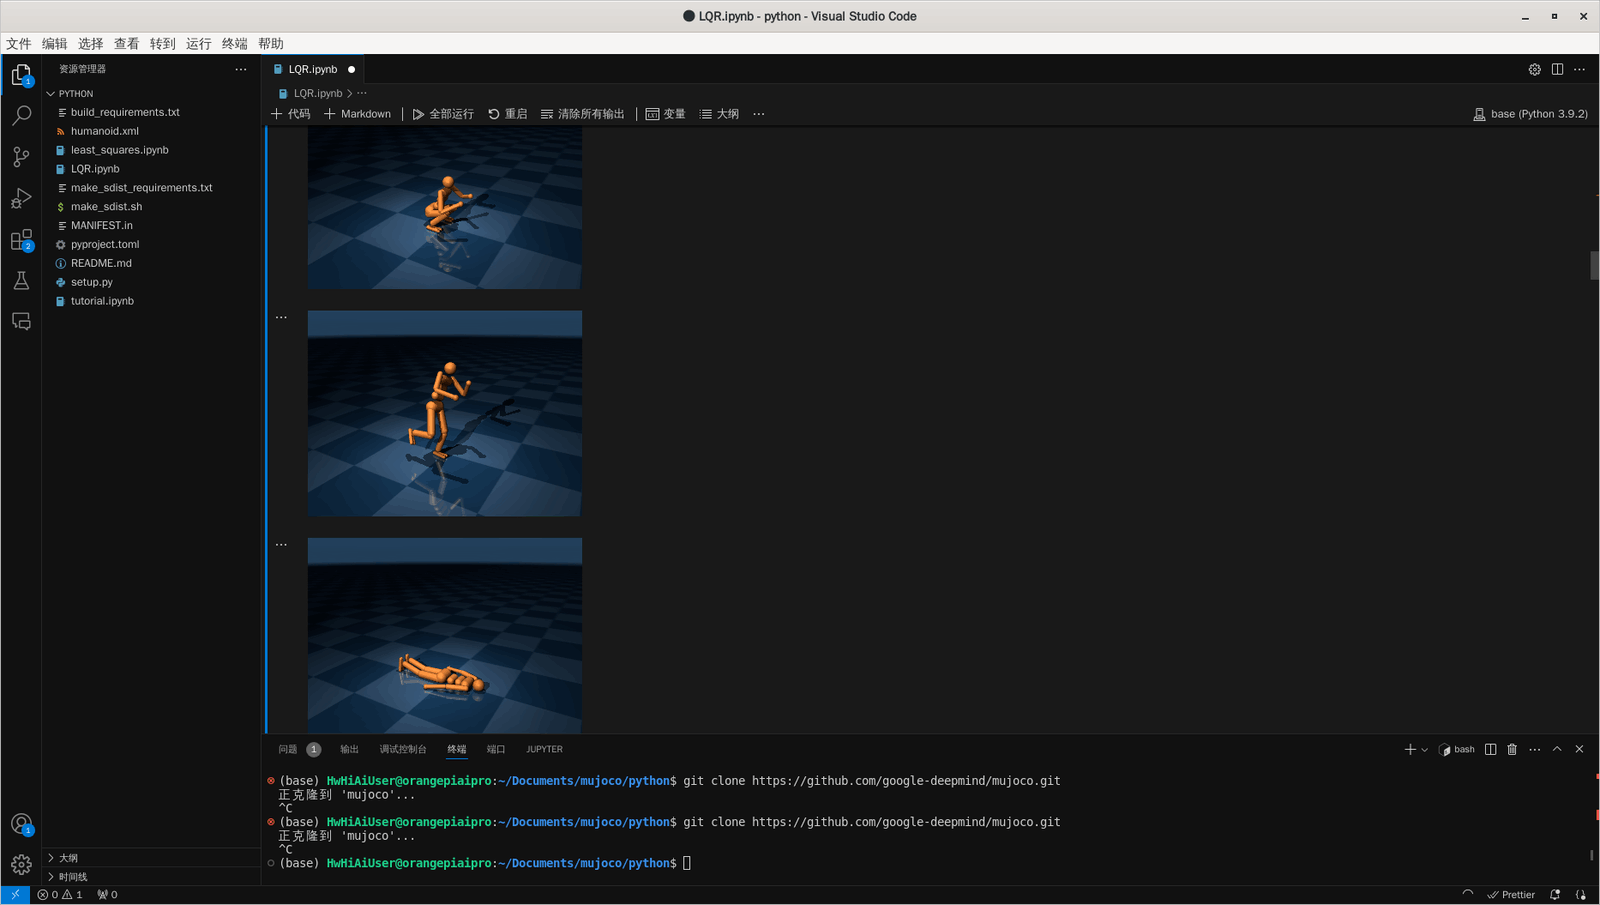1600x905 pixels.
Task: Select the bash terminal instance
Action: 1457,749
